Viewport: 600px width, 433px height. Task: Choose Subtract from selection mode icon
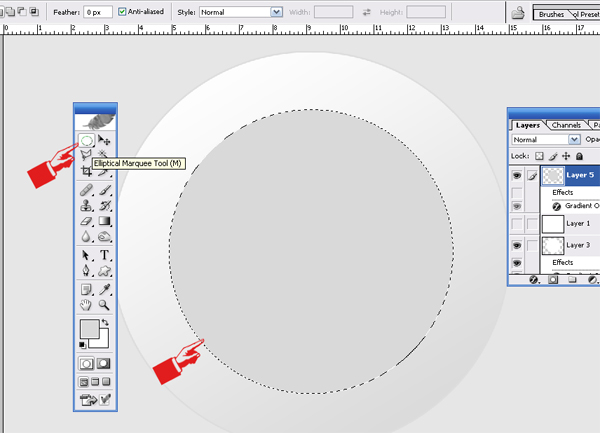click(23, 12)
